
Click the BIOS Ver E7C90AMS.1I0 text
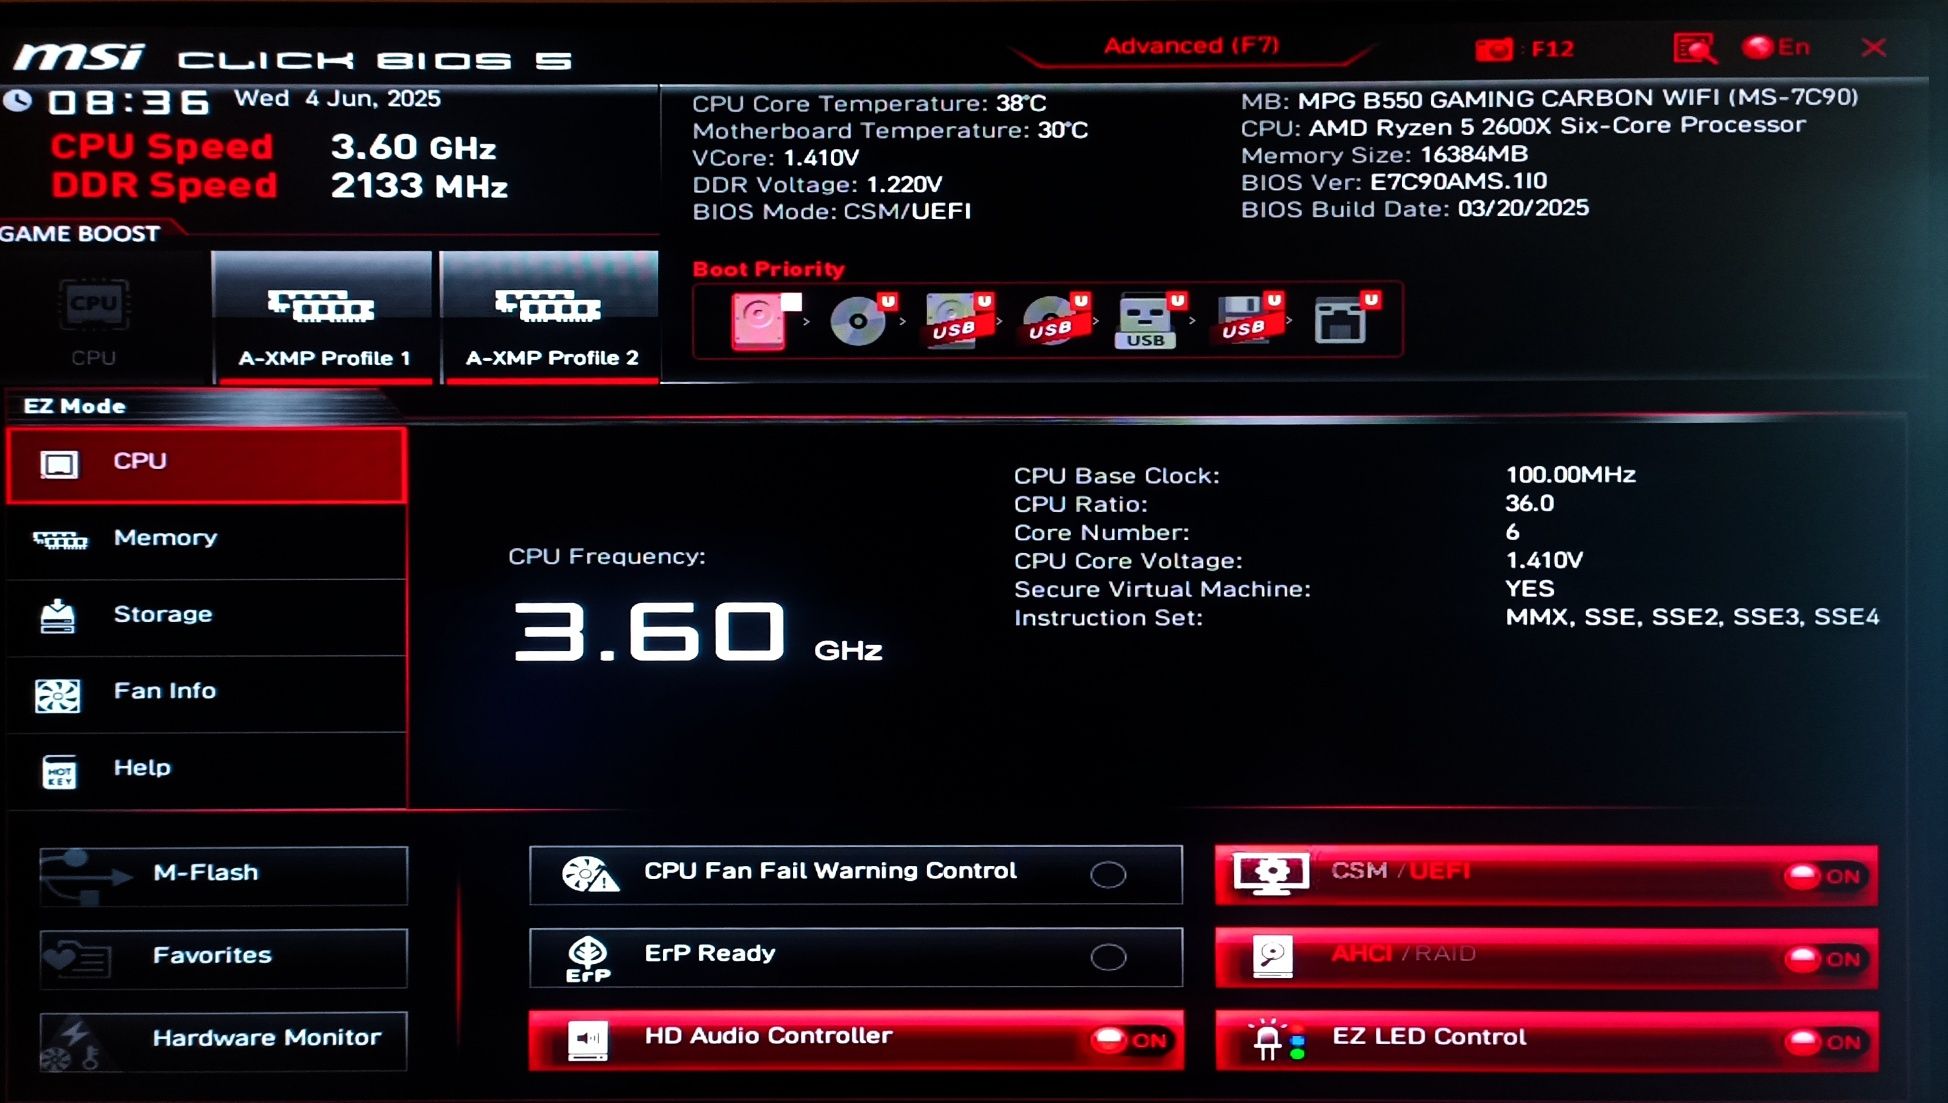(x=1394, y=182)
